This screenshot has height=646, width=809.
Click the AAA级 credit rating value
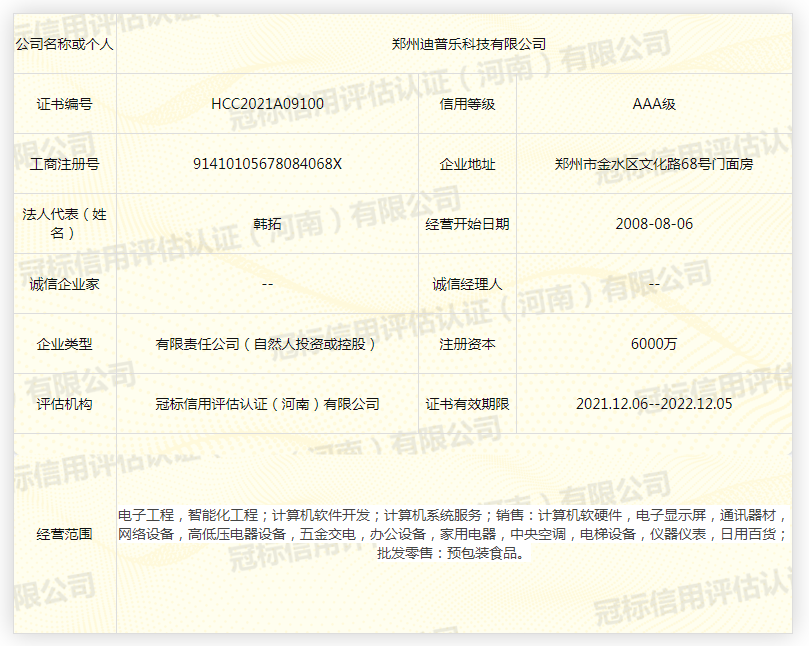(654, 104)
